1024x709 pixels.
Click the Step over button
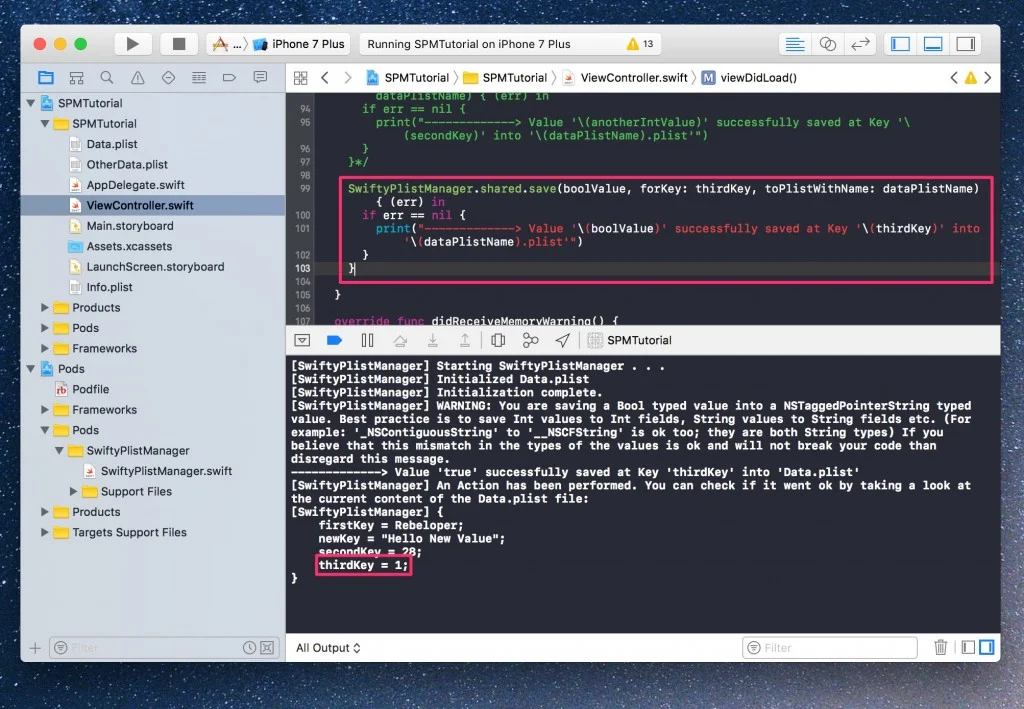(x=400, y=340)
